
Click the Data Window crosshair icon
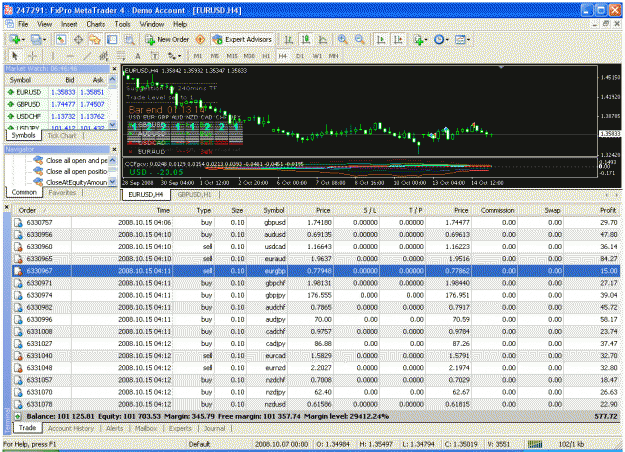pyautogui.click(x=79, y=39)
